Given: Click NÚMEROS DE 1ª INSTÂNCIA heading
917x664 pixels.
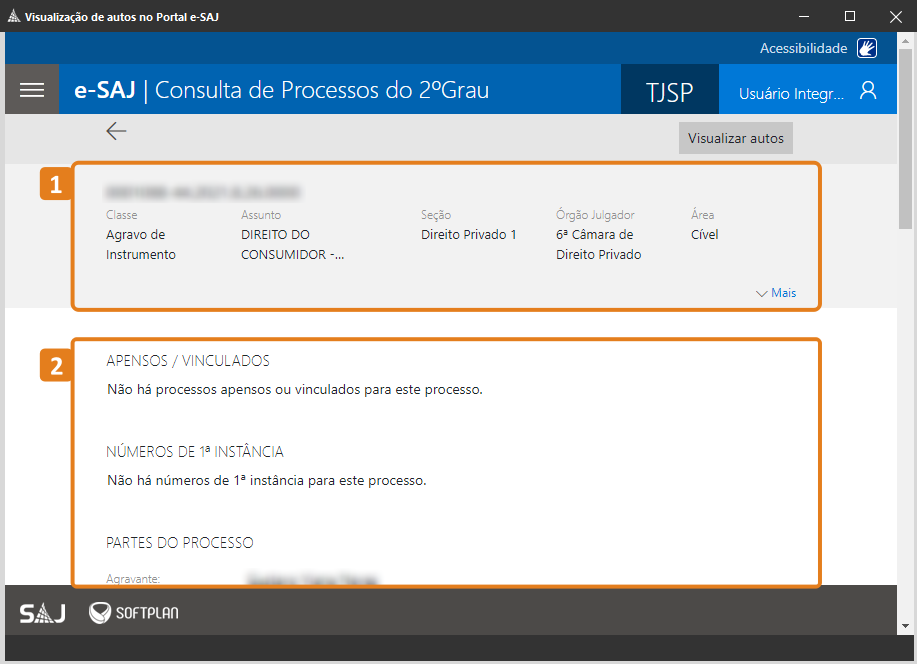Looking at the screenshot, I should tap(195, 452).
